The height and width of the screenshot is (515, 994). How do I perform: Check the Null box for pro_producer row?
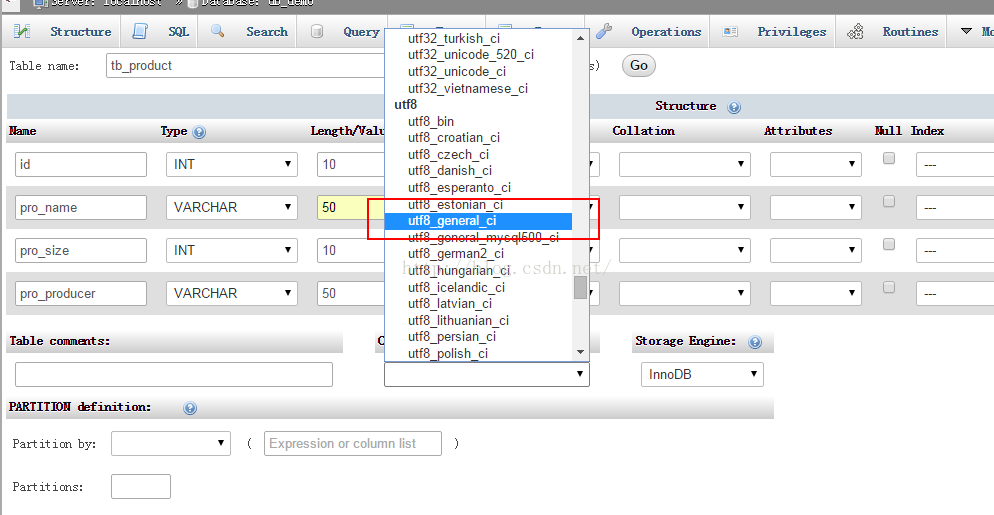coord(889,288)
